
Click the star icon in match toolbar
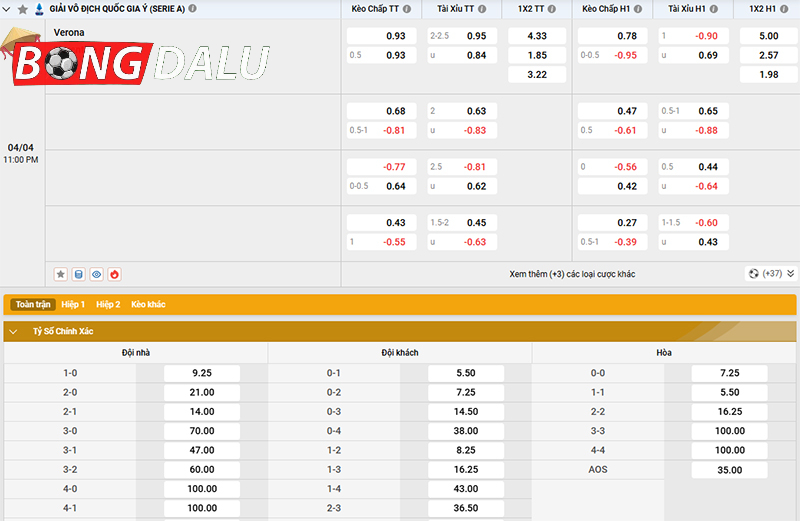point(61,273)
